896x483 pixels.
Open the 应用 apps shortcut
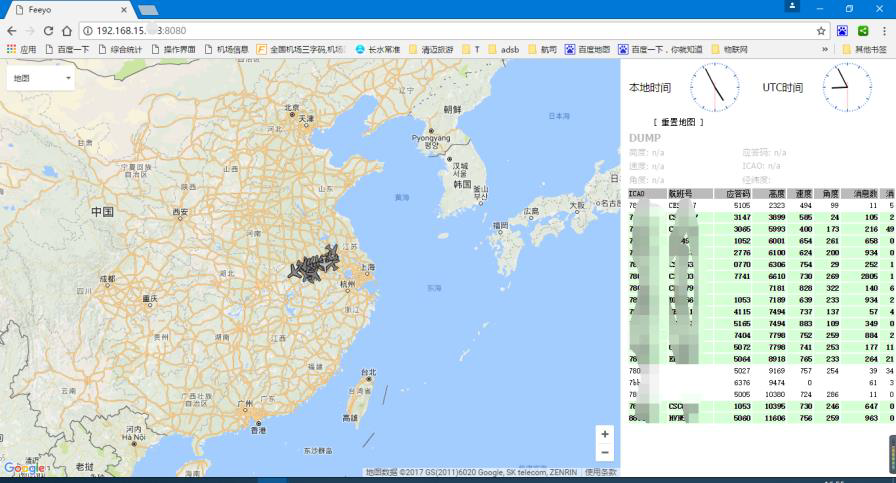(x=21, y=50)
